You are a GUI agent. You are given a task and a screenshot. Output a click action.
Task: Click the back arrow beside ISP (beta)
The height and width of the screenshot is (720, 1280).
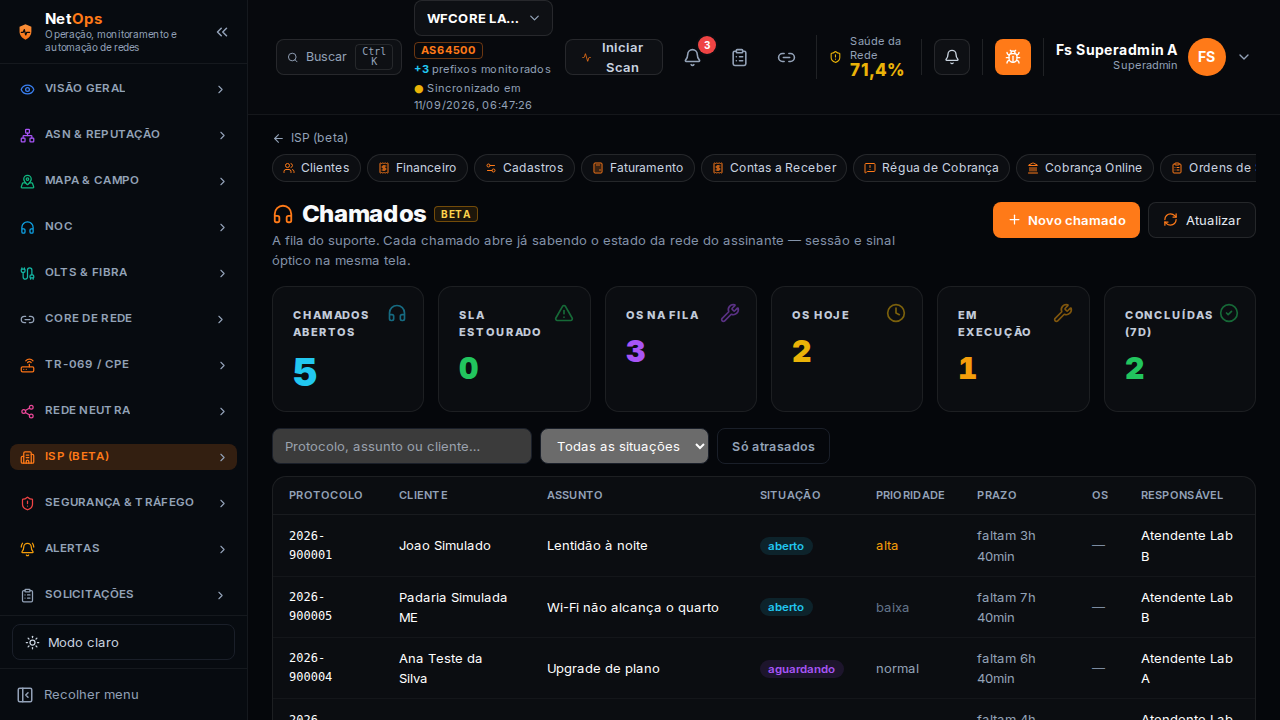click(x=278, y=138)
